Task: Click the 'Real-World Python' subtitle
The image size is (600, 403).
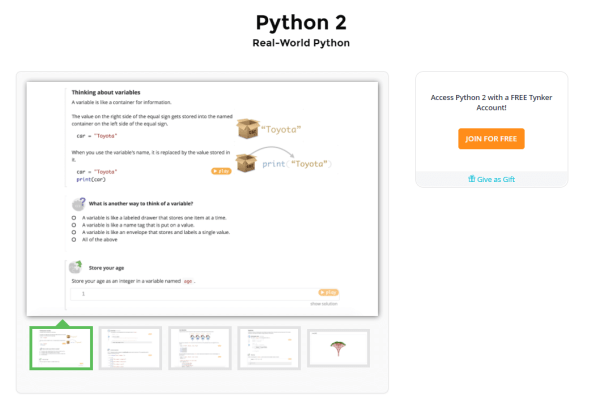Action: [301, 43]
